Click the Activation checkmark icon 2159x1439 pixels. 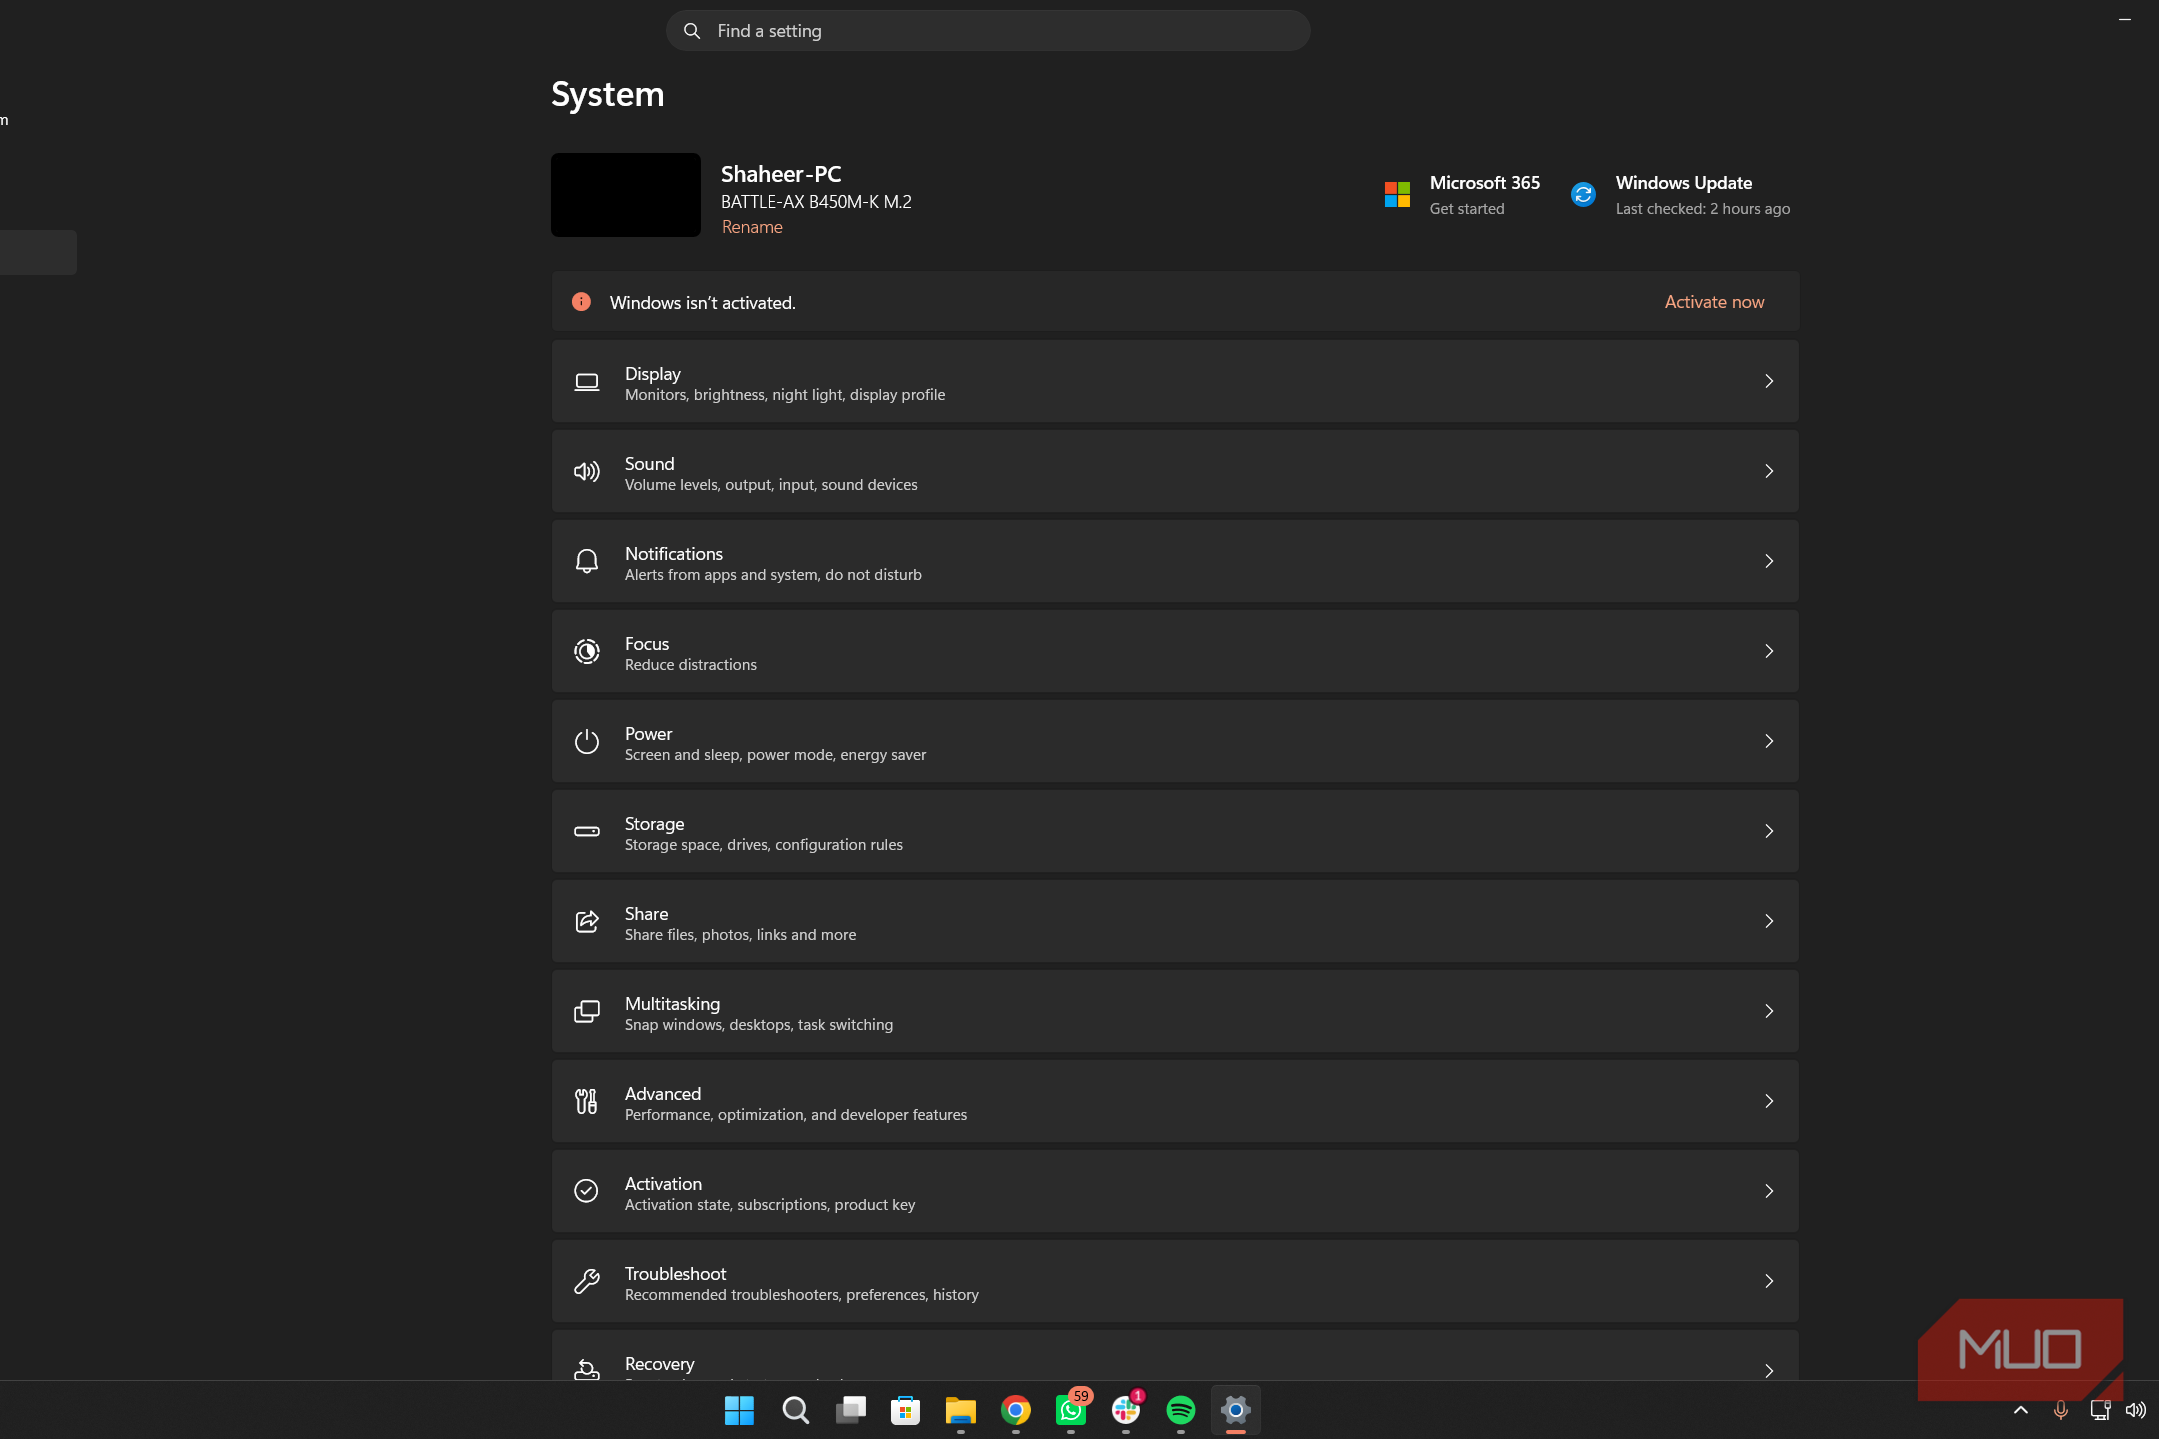point(587,1191)
